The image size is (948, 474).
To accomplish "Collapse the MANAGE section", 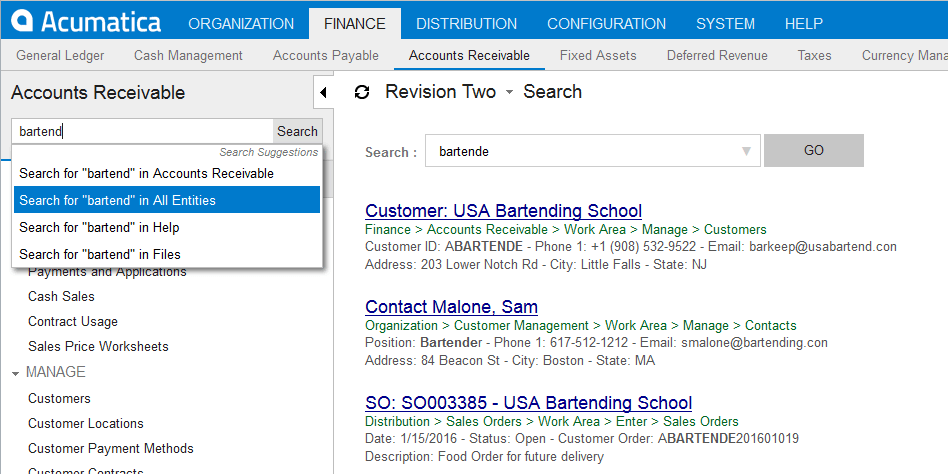I will click(16, 373).
